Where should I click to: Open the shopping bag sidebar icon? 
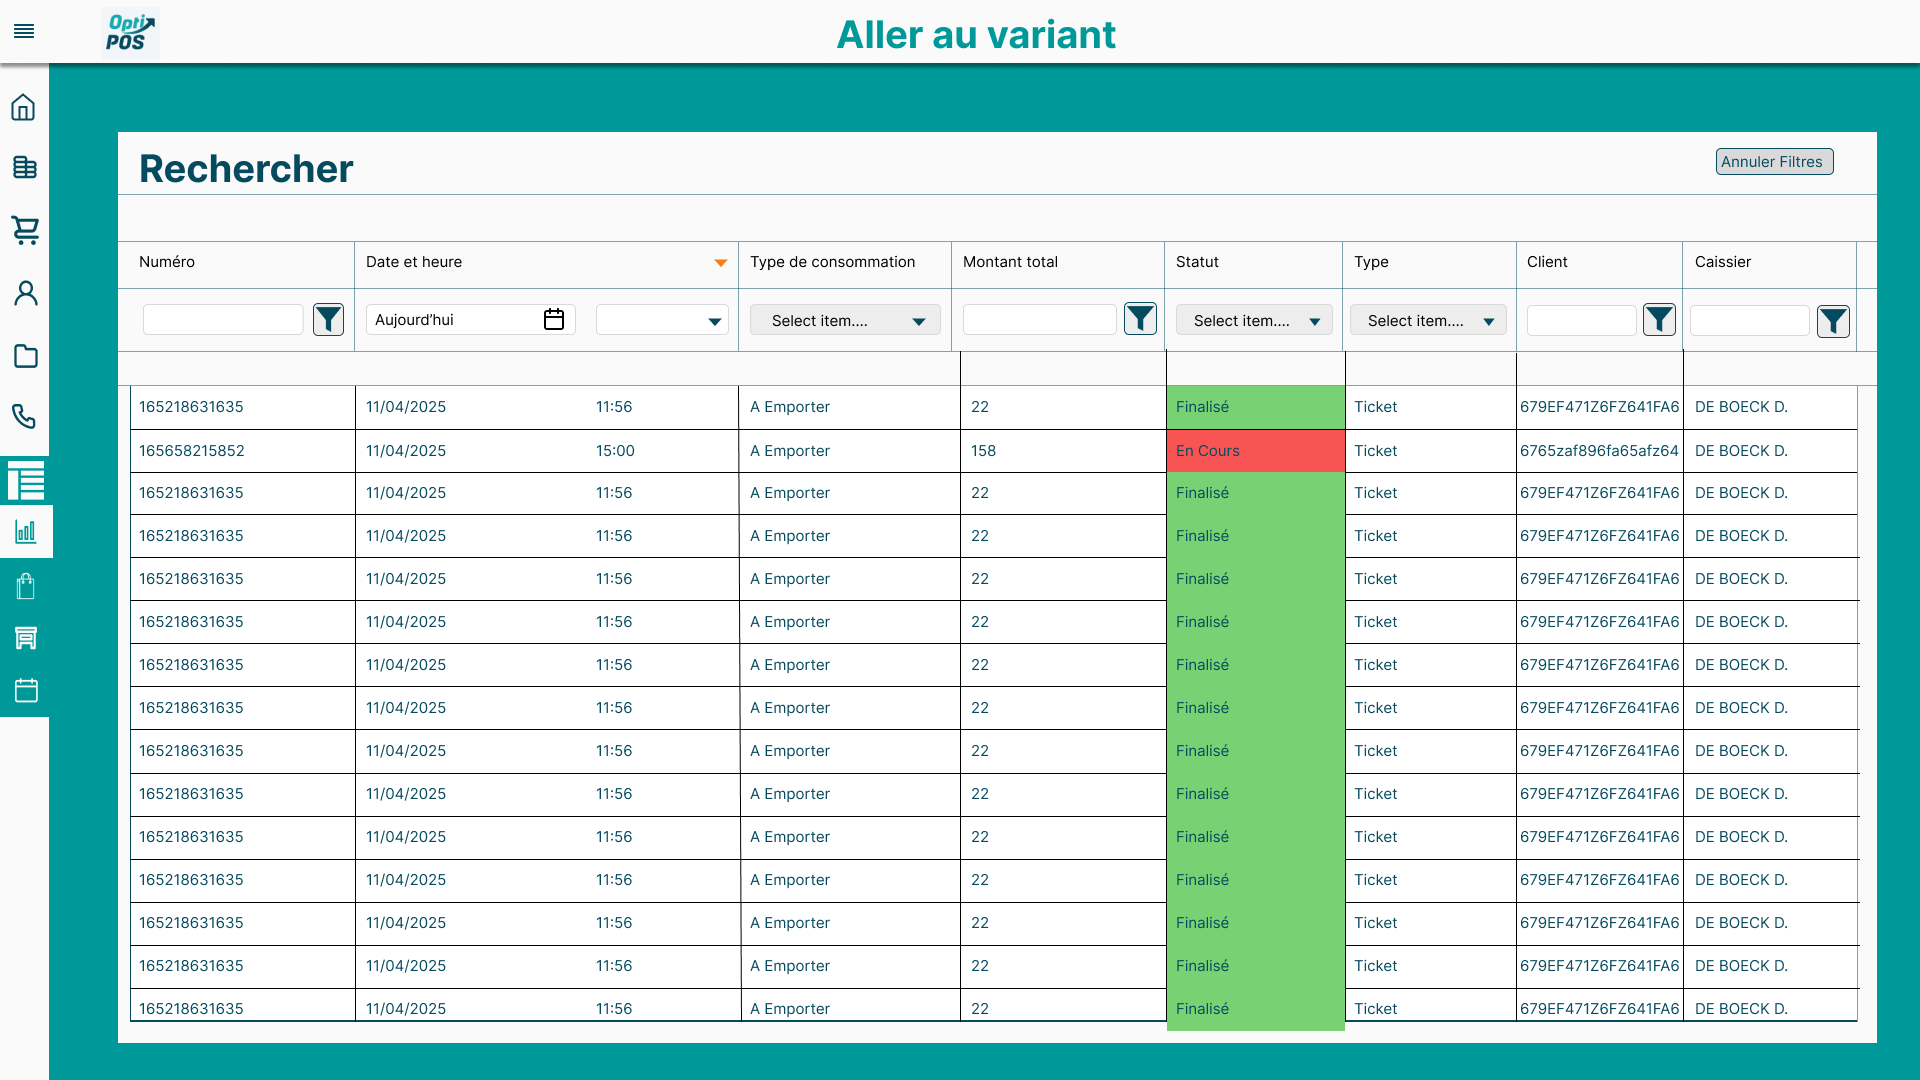tap(26, 586)
